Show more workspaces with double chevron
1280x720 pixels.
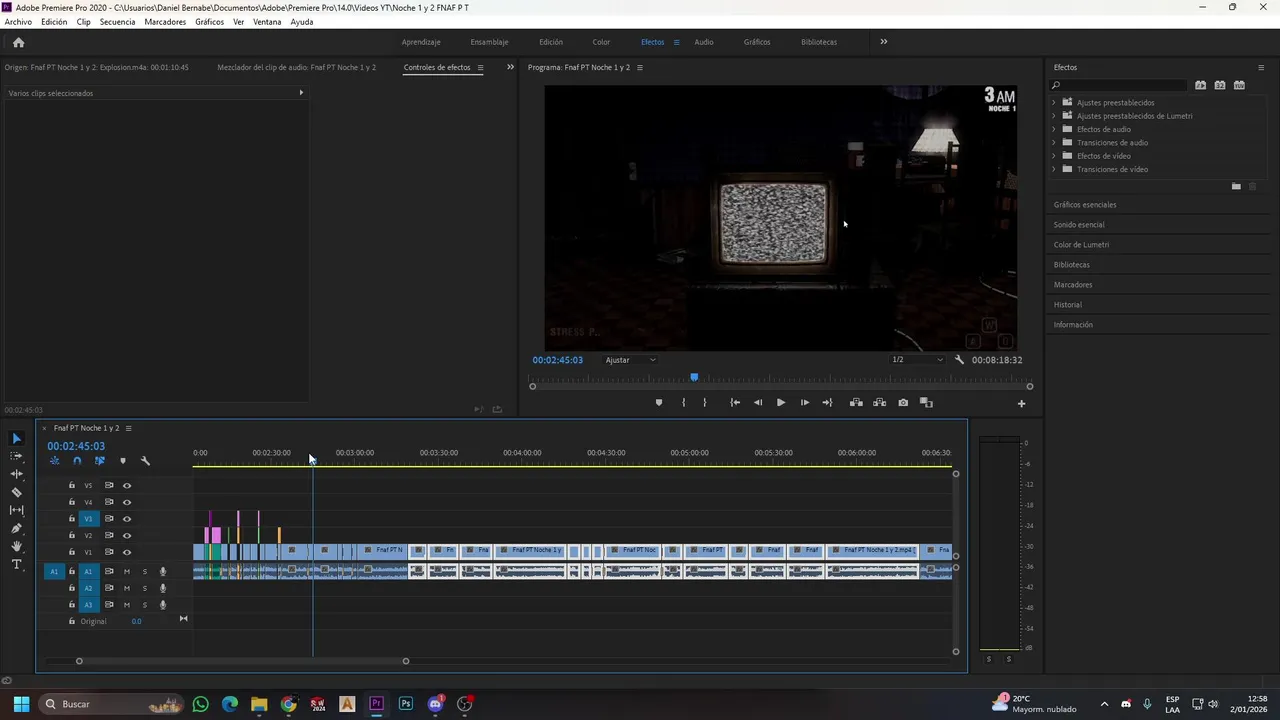click(883, 42)
